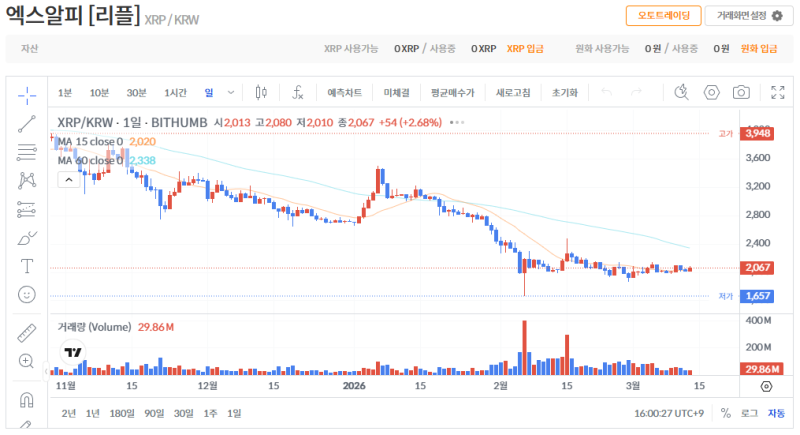Toggle 자동 auto scale
Viewport: 800px width, 435px height.
click(x=777, y=413)
